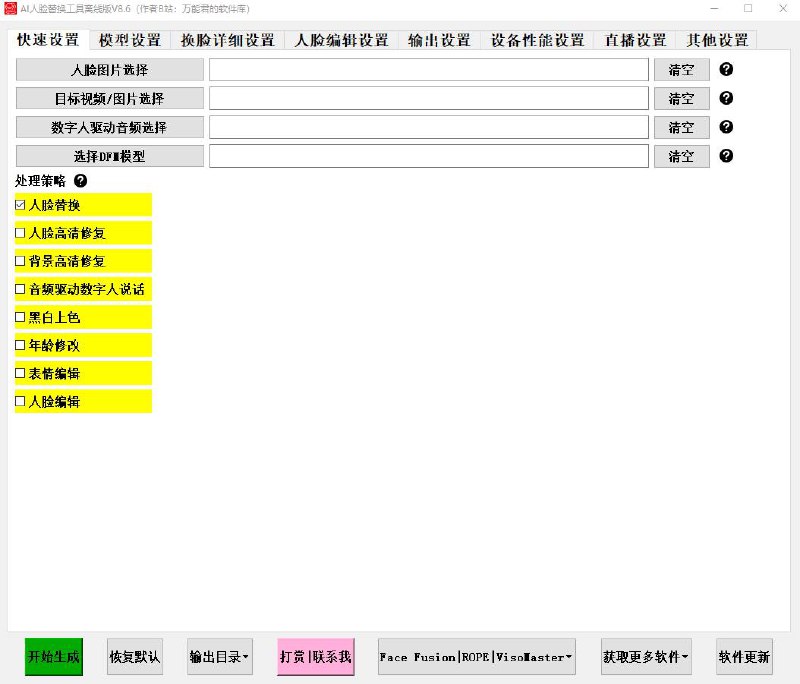Enable 表情编辑 processing strategy
Image resolution: width=800 pixels, height=684 pixels.
pyautogui.click(x=20, y=374)
